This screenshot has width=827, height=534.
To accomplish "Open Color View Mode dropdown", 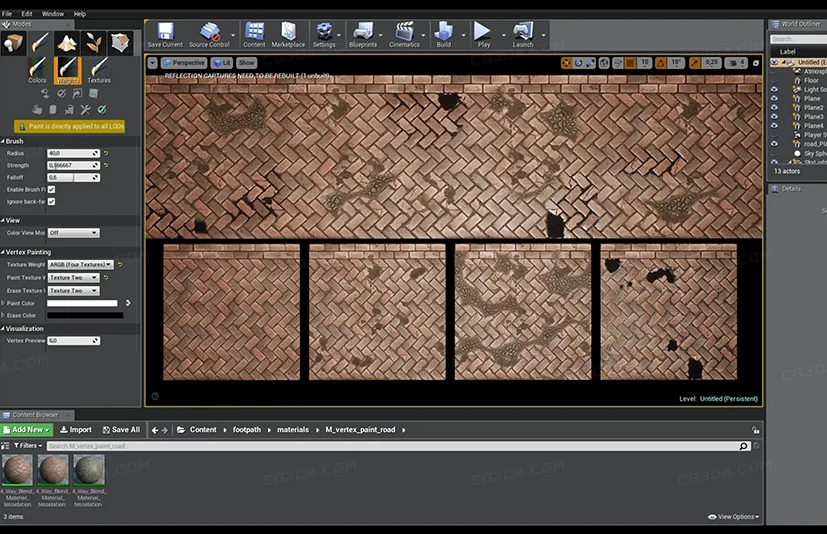I will tap(73, 233).
